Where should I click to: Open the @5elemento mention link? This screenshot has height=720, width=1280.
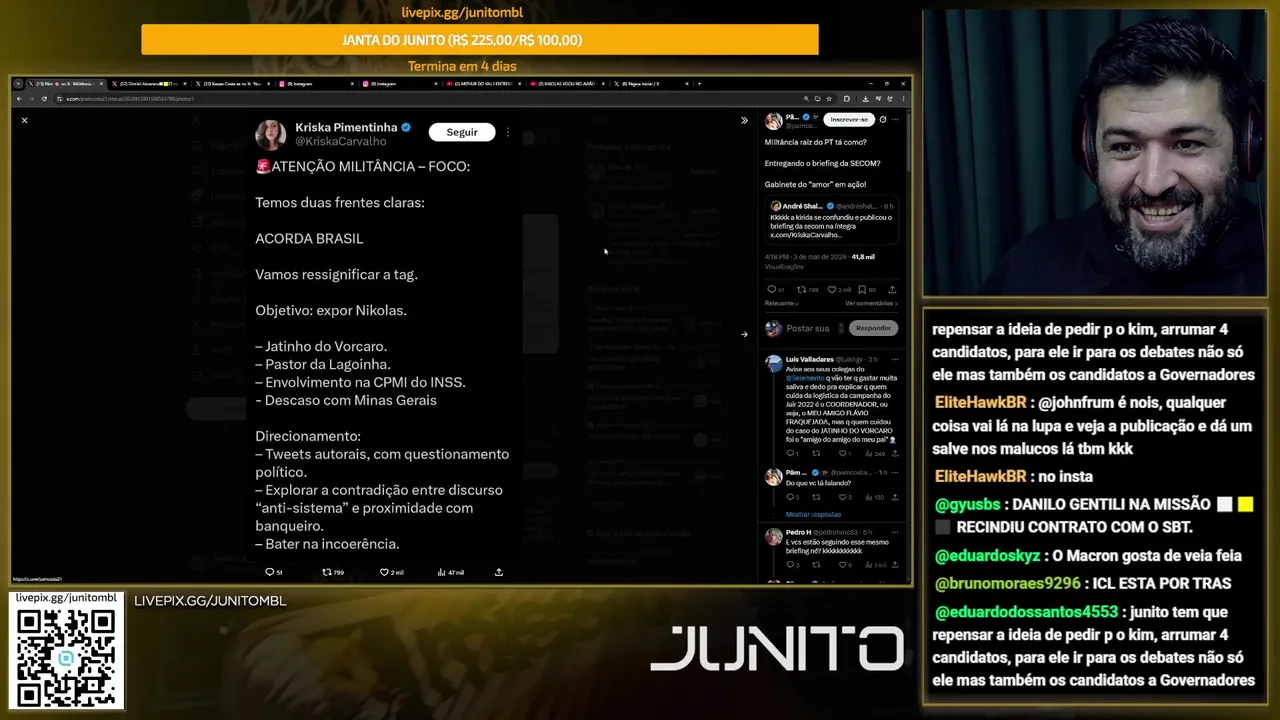(805, 378)
